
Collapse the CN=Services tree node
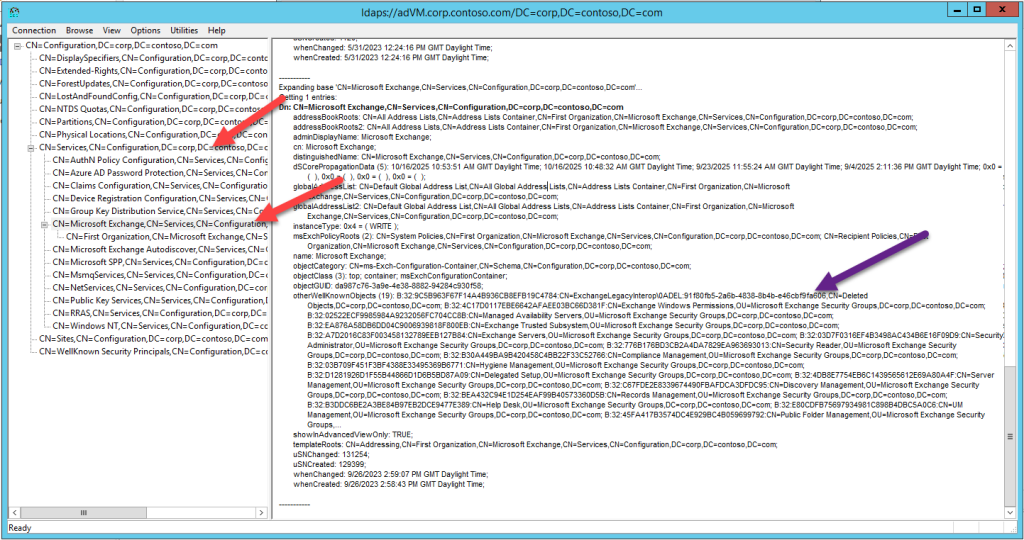(x=31, y=147)
